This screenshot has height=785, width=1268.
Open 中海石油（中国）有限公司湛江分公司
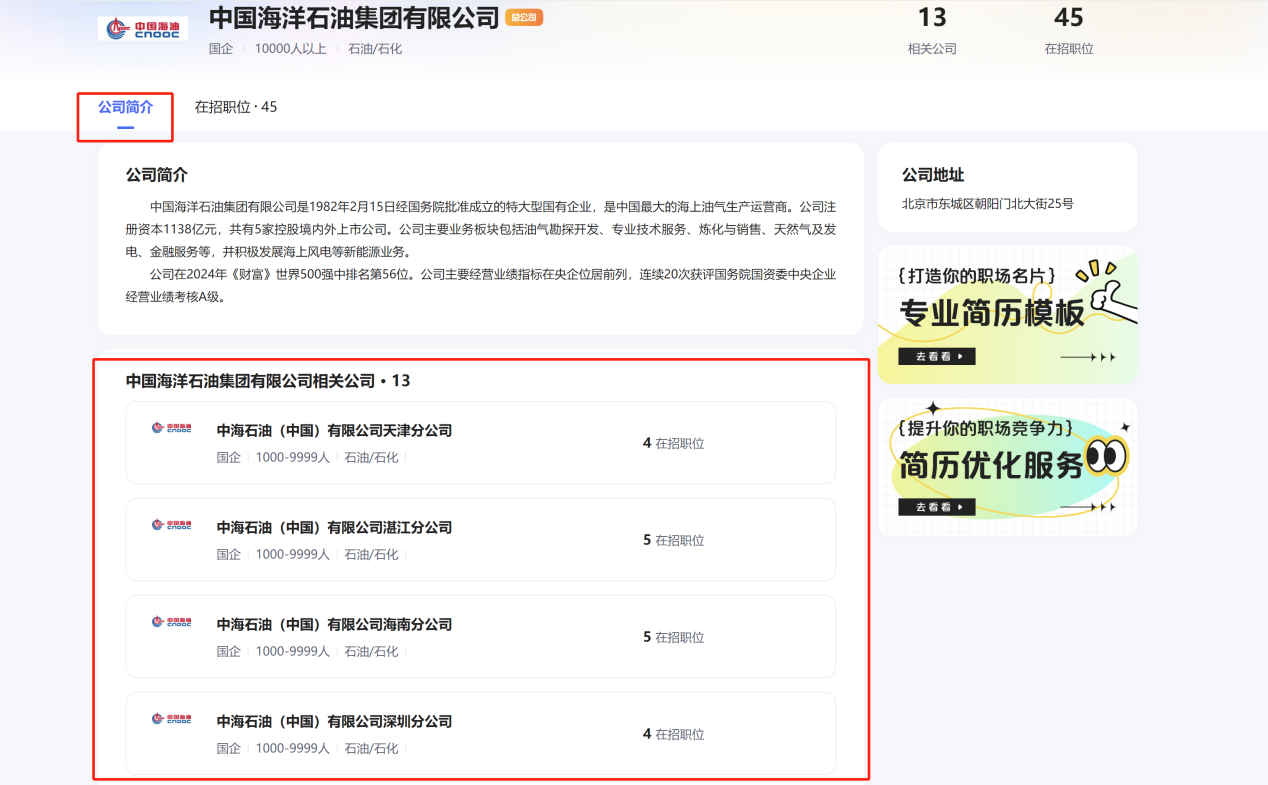pos(334,528)
